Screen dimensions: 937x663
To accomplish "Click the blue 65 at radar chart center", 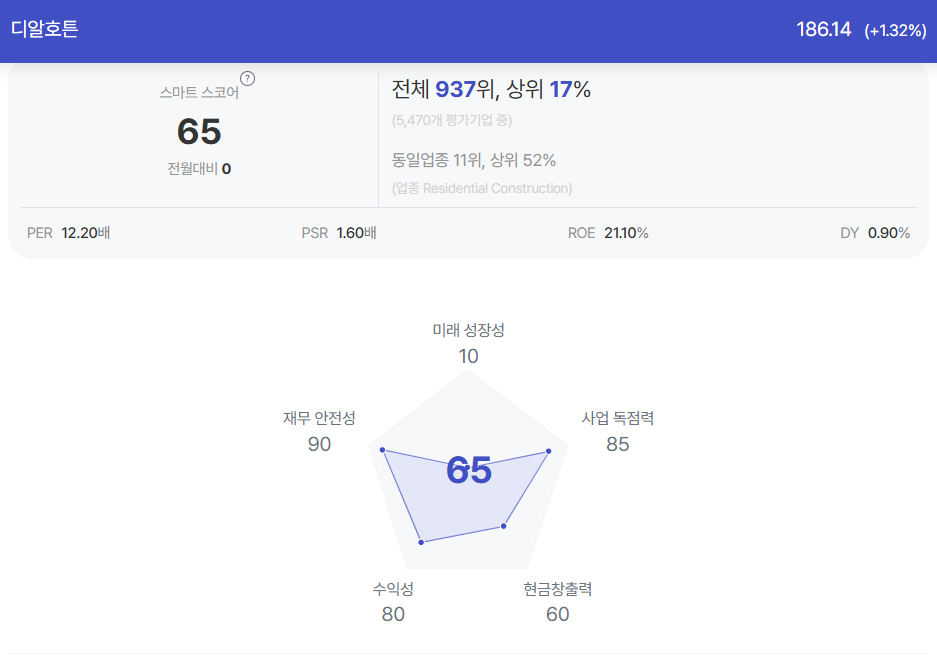I will pos(469,470).
